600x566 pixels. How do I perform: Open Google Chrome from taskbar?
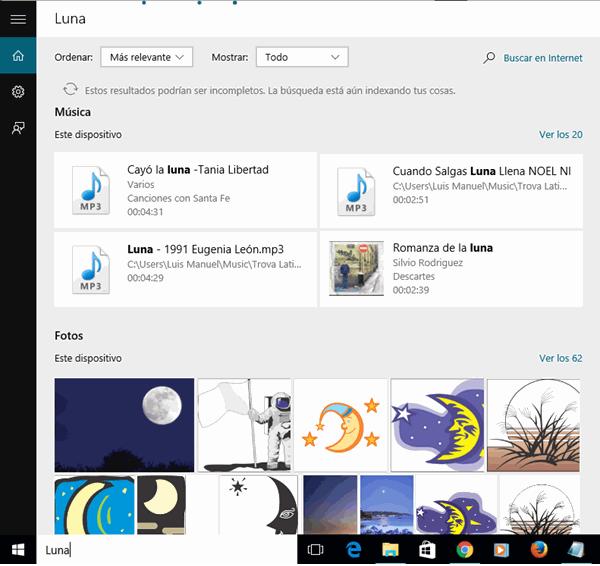(464, 549)
